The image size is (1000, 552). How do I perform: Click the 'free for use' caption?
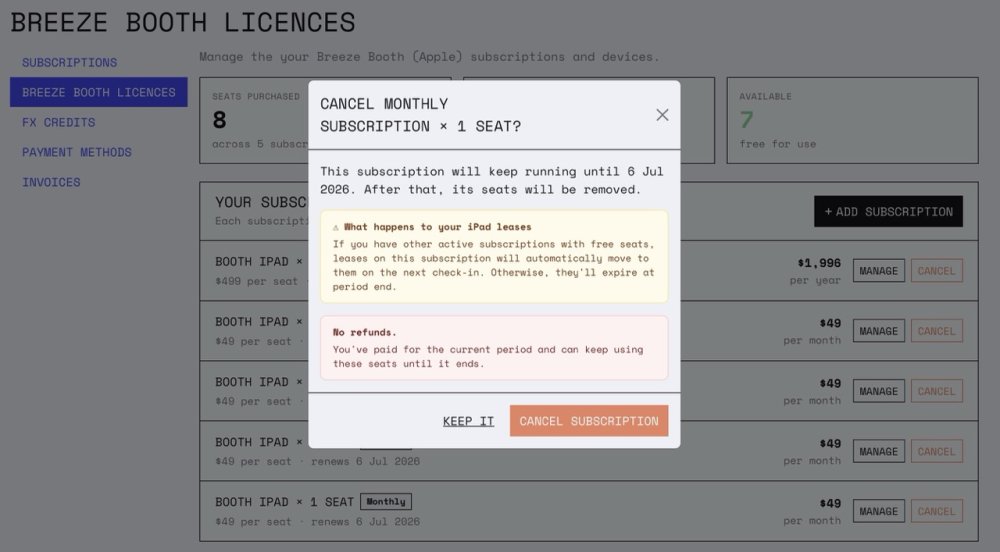point(777,144)
